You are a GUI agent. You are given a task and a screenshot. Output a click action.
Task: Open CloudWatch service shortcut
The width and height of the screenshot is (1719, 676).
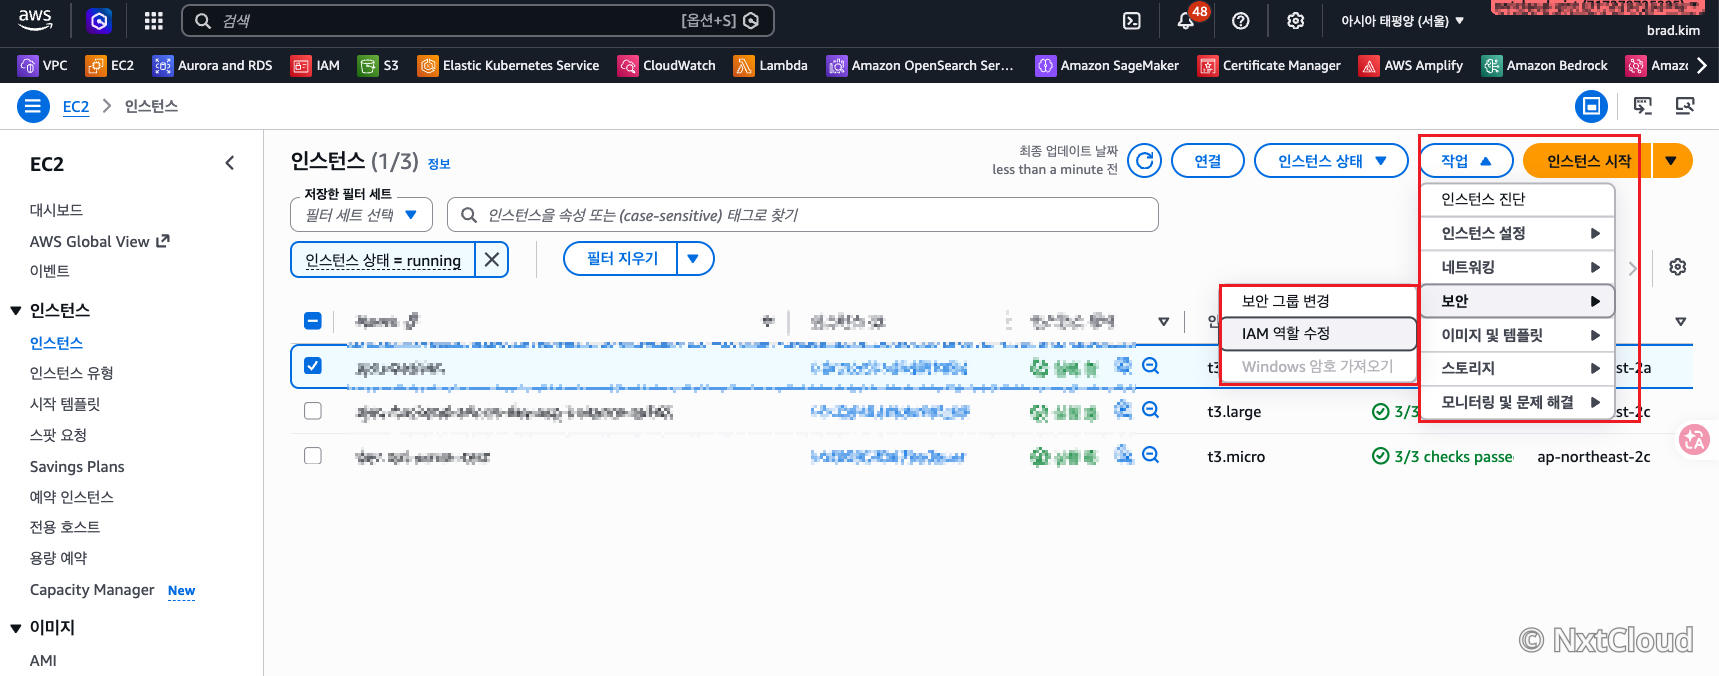[667, 65]
